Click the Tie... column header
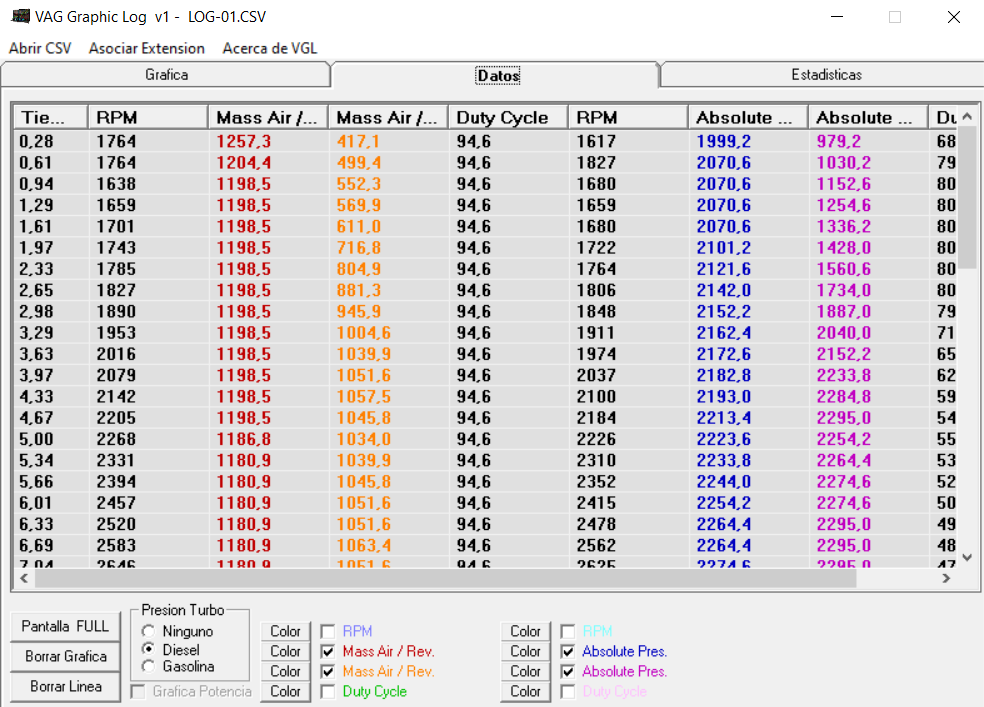The width and height of the screenshot is (984, 707). pos(50,117)
